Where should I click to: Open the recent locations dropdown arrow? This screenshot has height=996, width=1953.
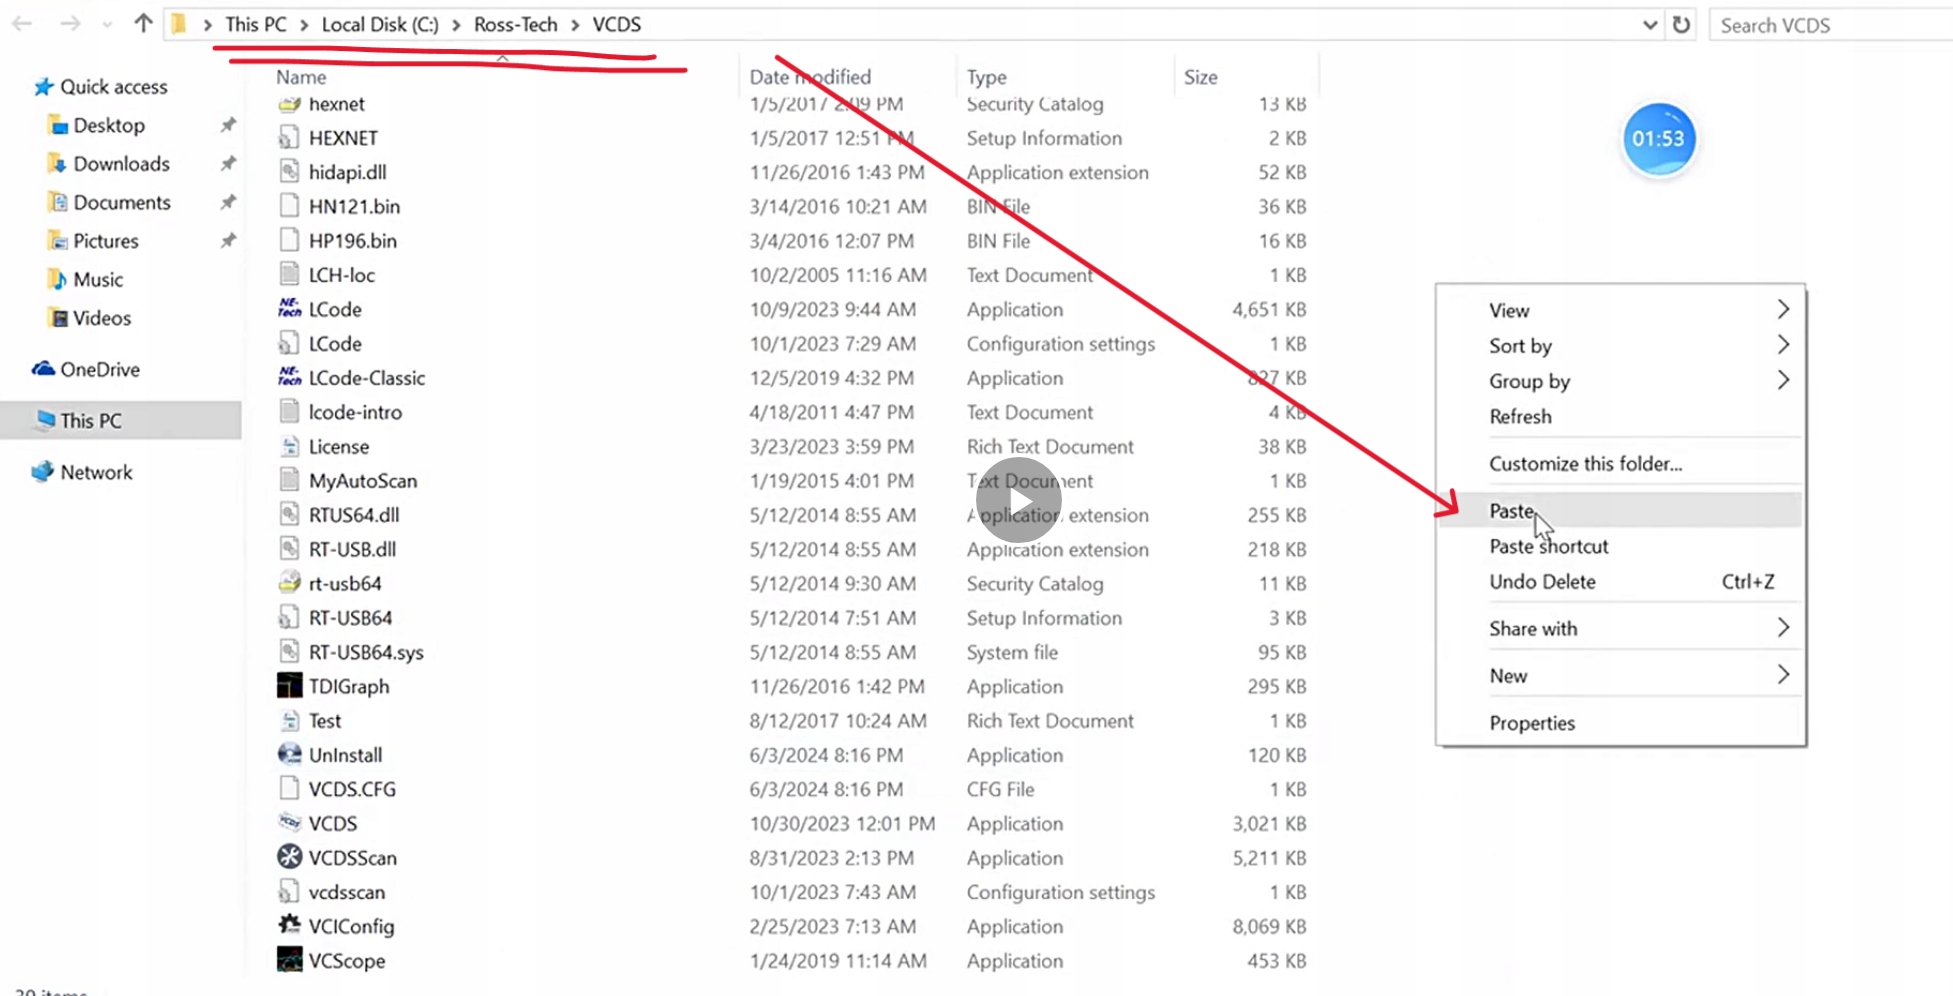click(107, 24)
